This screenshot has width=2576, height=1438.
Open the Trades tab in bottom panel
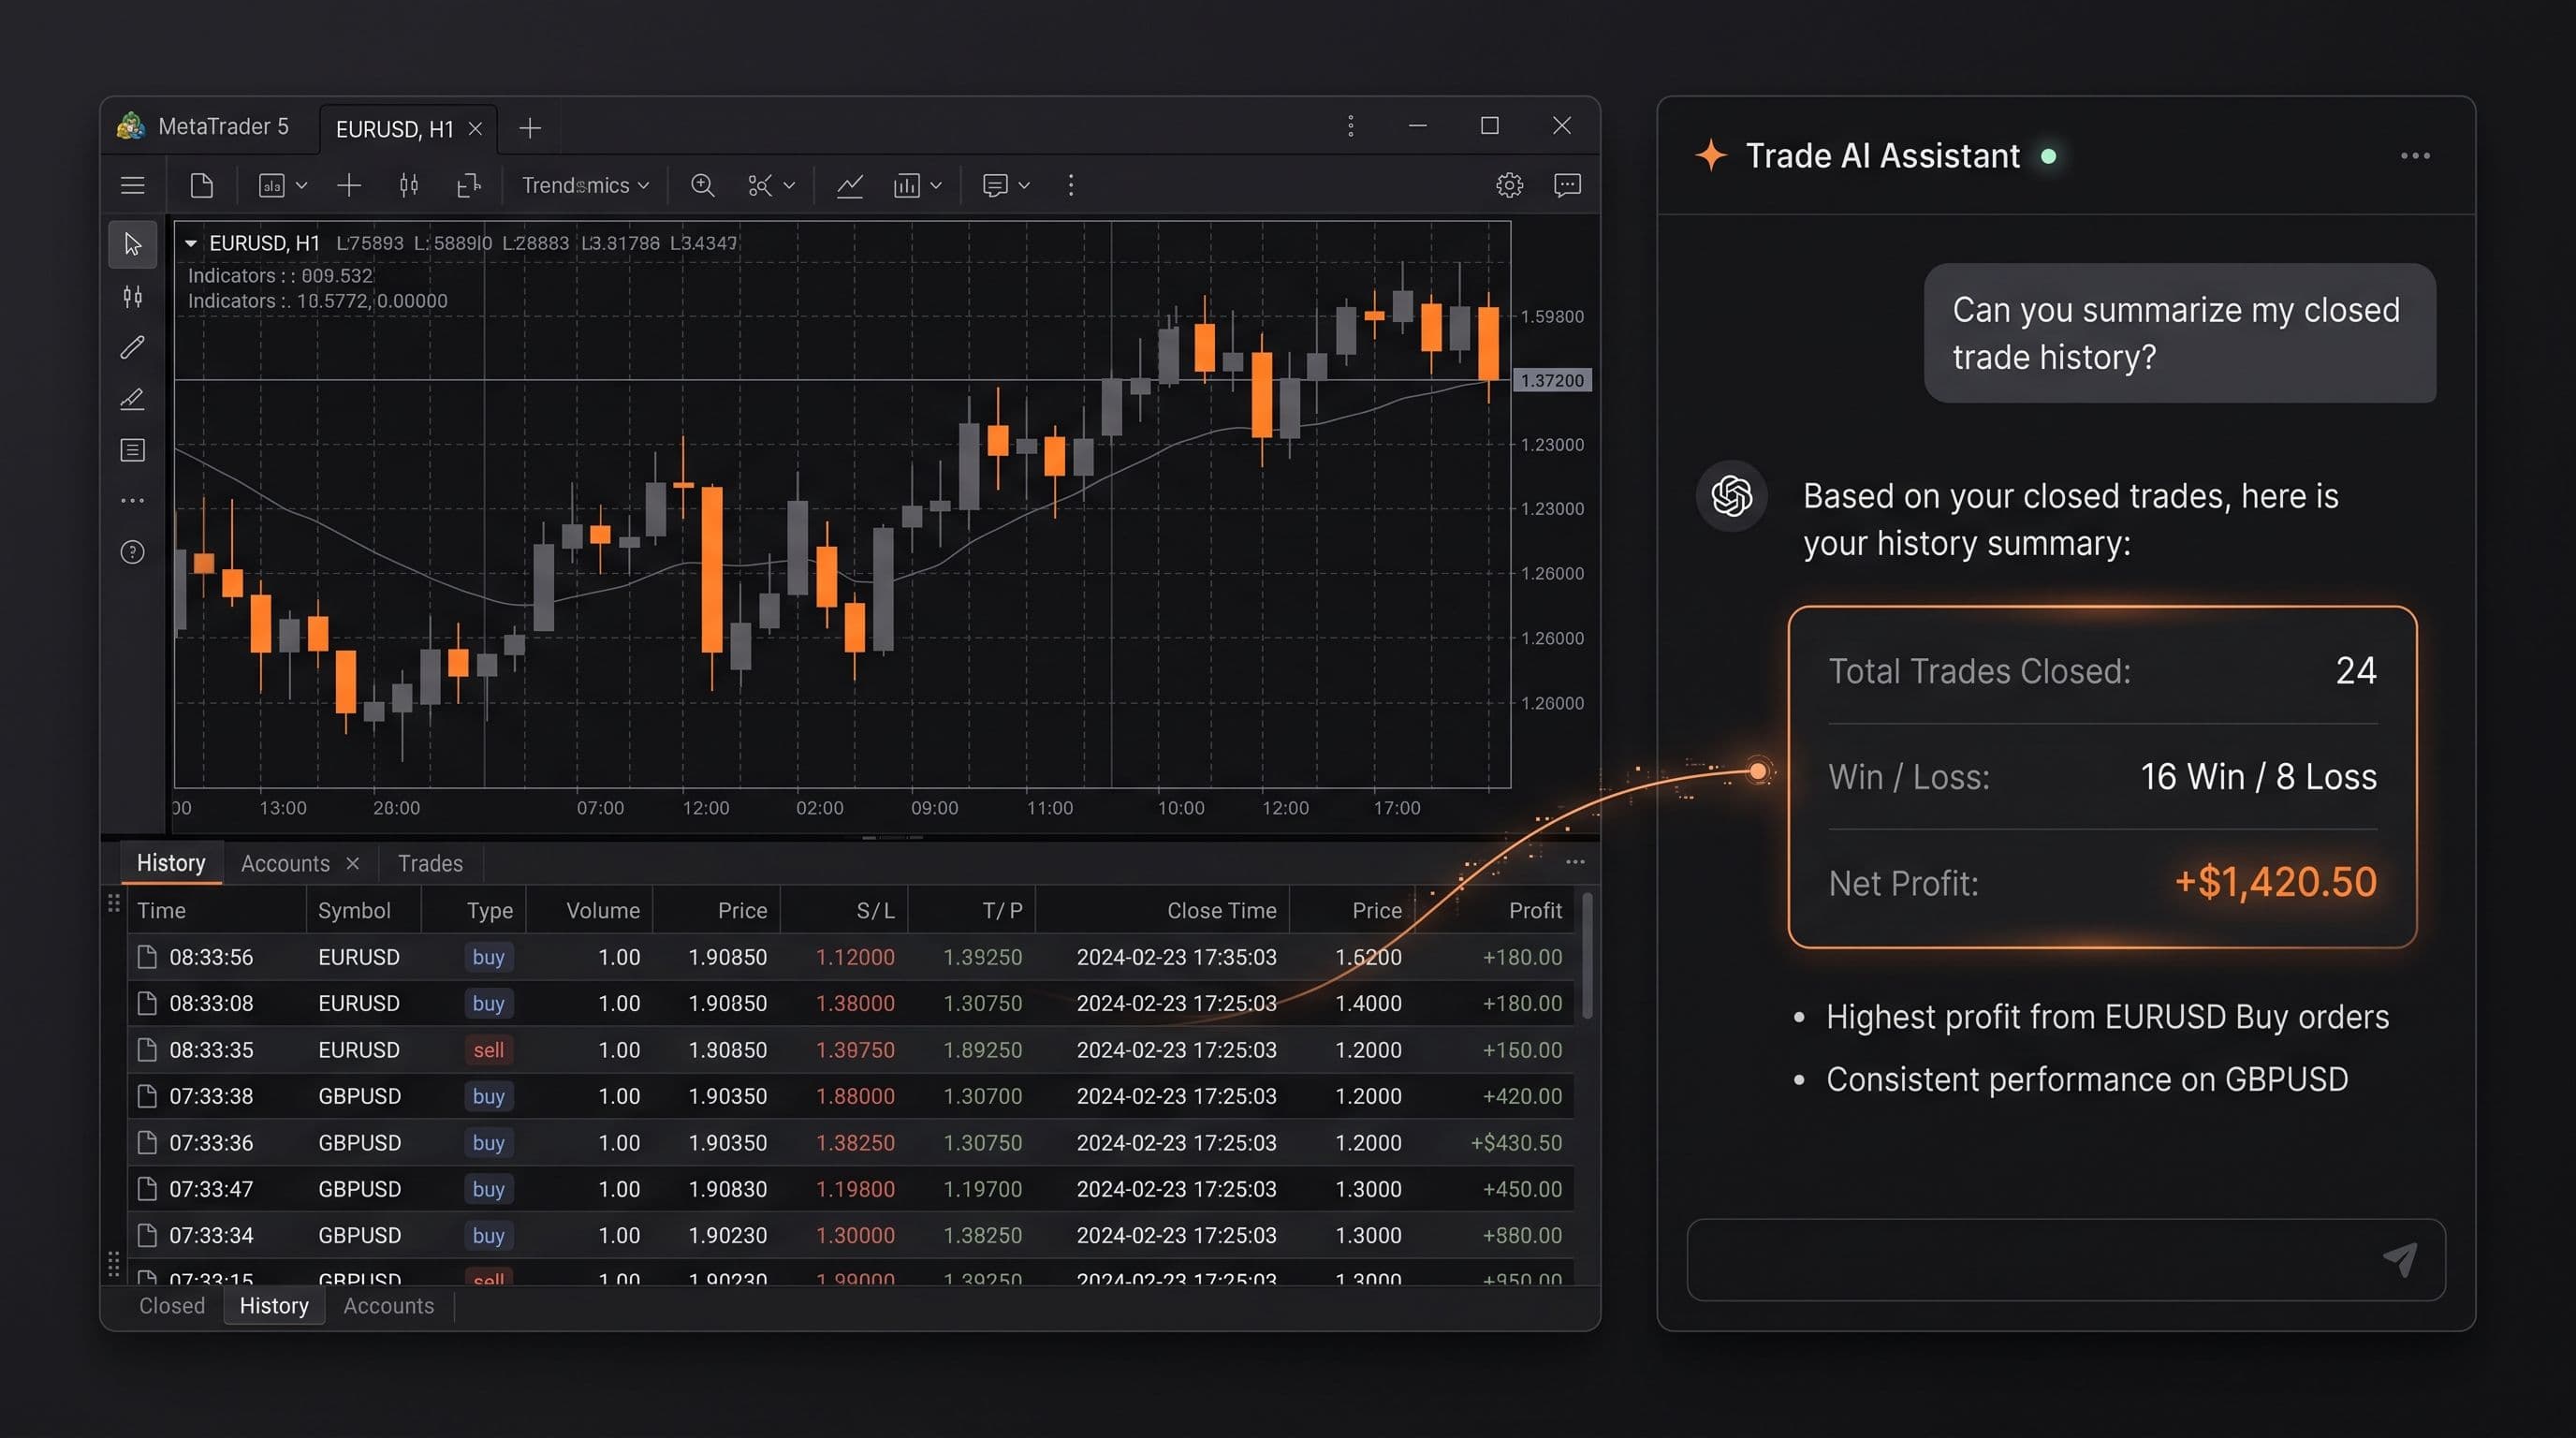tap(430, 863)
